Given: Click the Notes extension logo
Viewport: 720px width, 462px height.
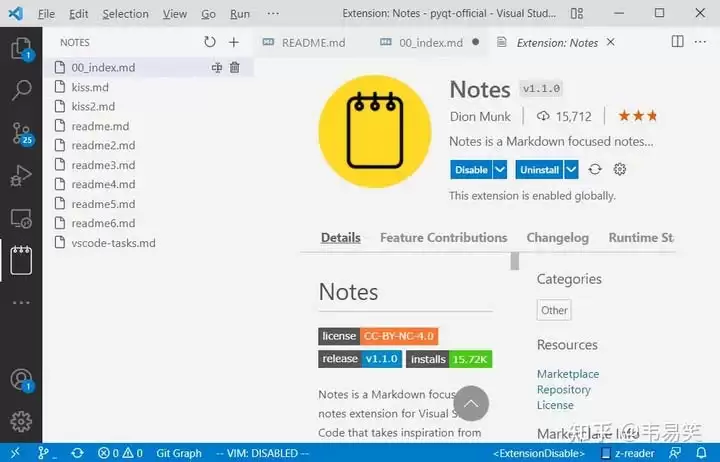Looking at the screenshot, I should coord(375,131).
